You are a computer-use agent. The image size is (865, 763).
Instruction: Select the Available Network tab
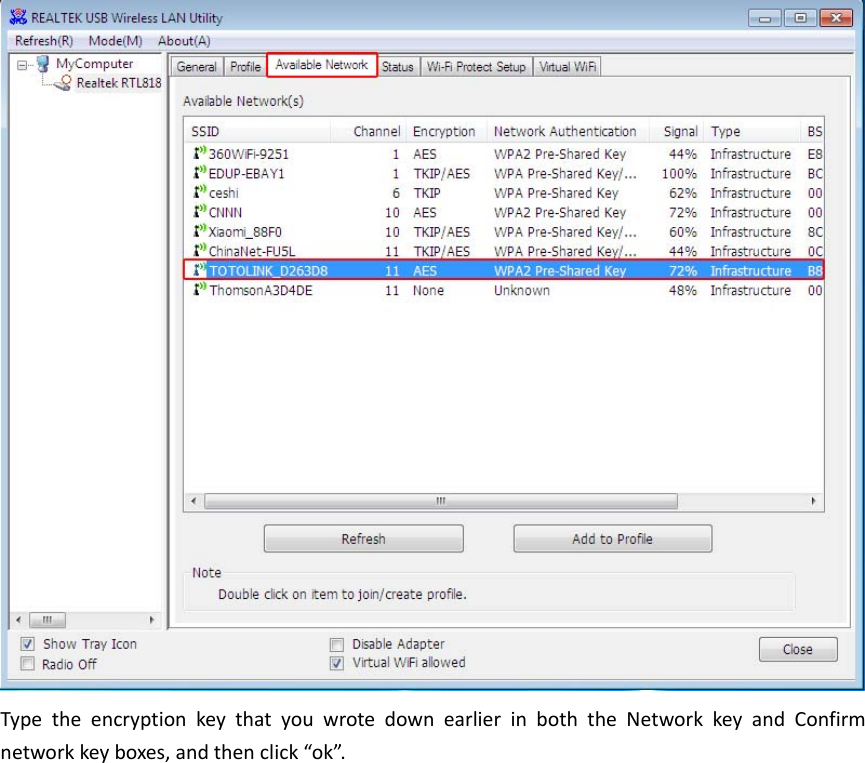coord(322,65)
